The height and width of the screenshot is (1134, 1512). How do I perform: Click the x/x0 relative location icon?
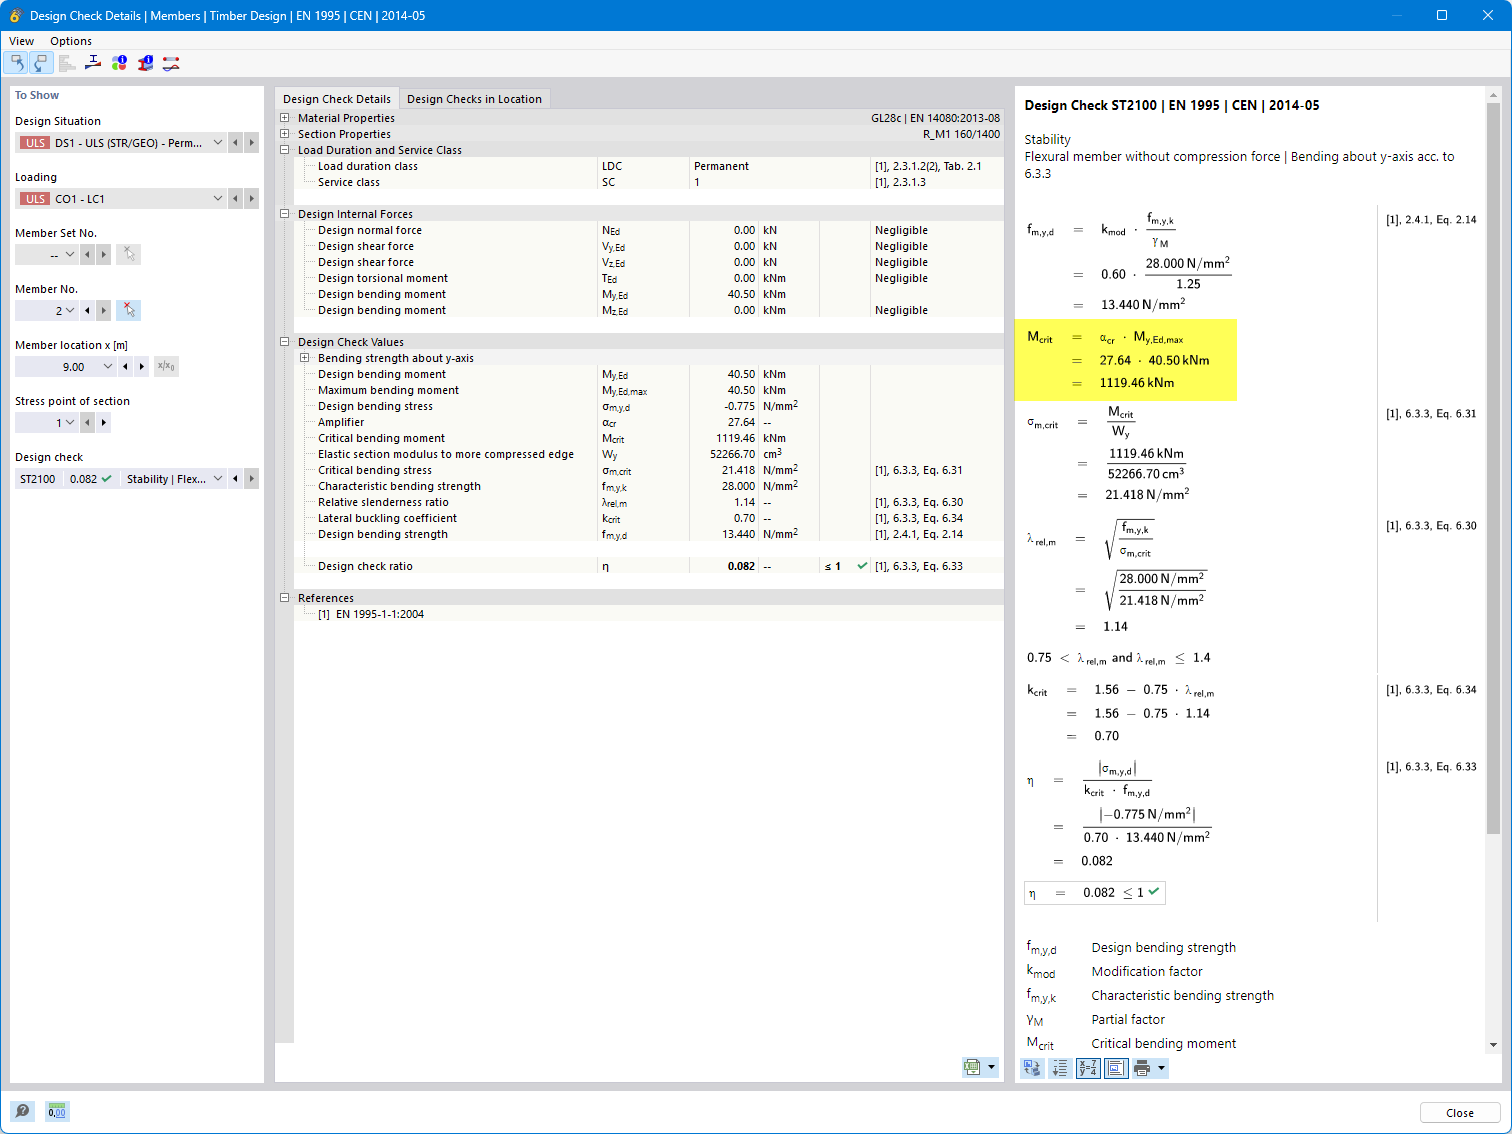[x=167, y=366]
